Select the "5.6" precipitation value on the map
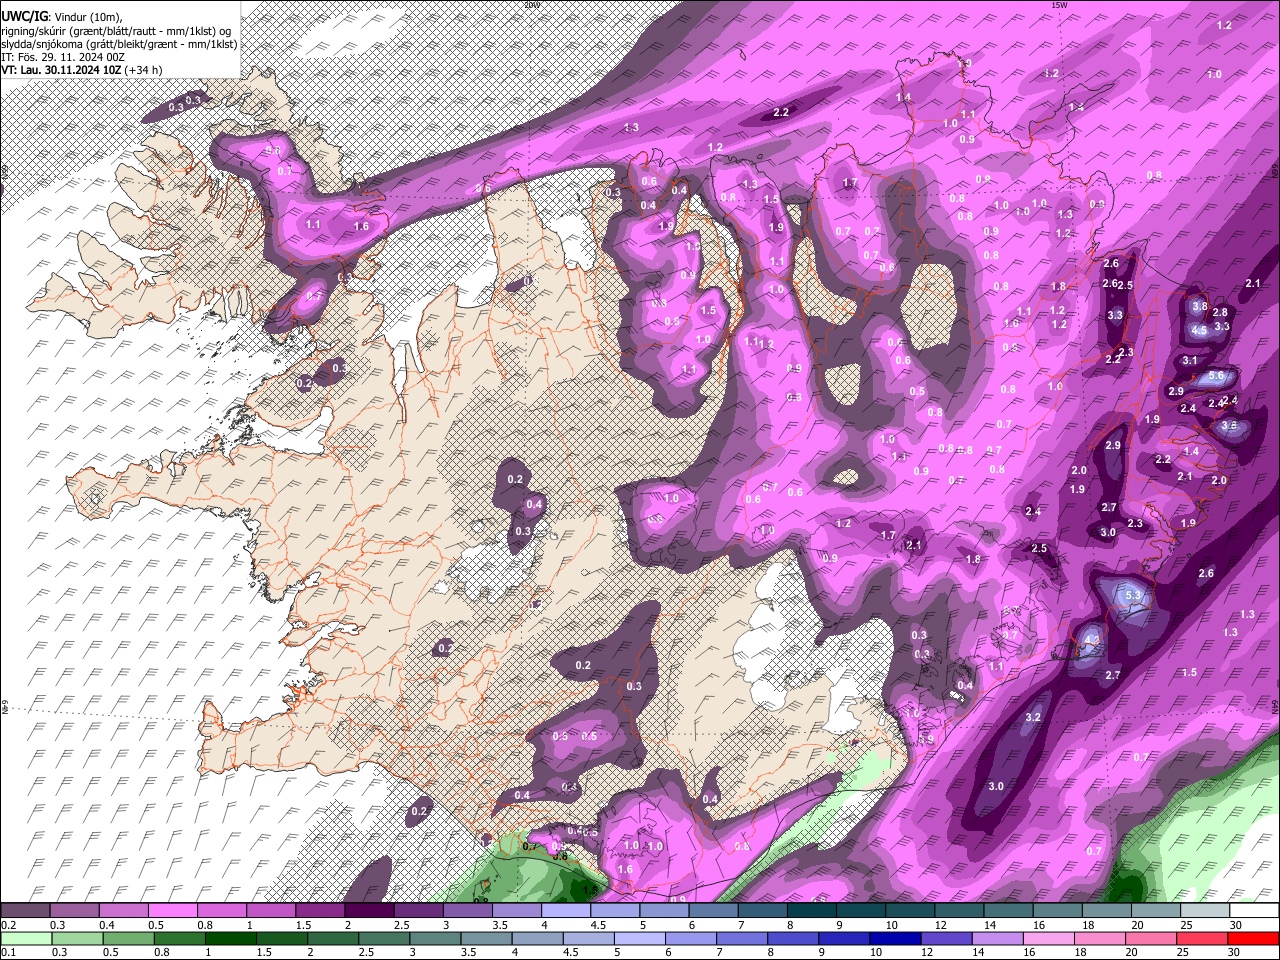The image size is (1280, 960). pyautogui.click(x=1216, y=376)
